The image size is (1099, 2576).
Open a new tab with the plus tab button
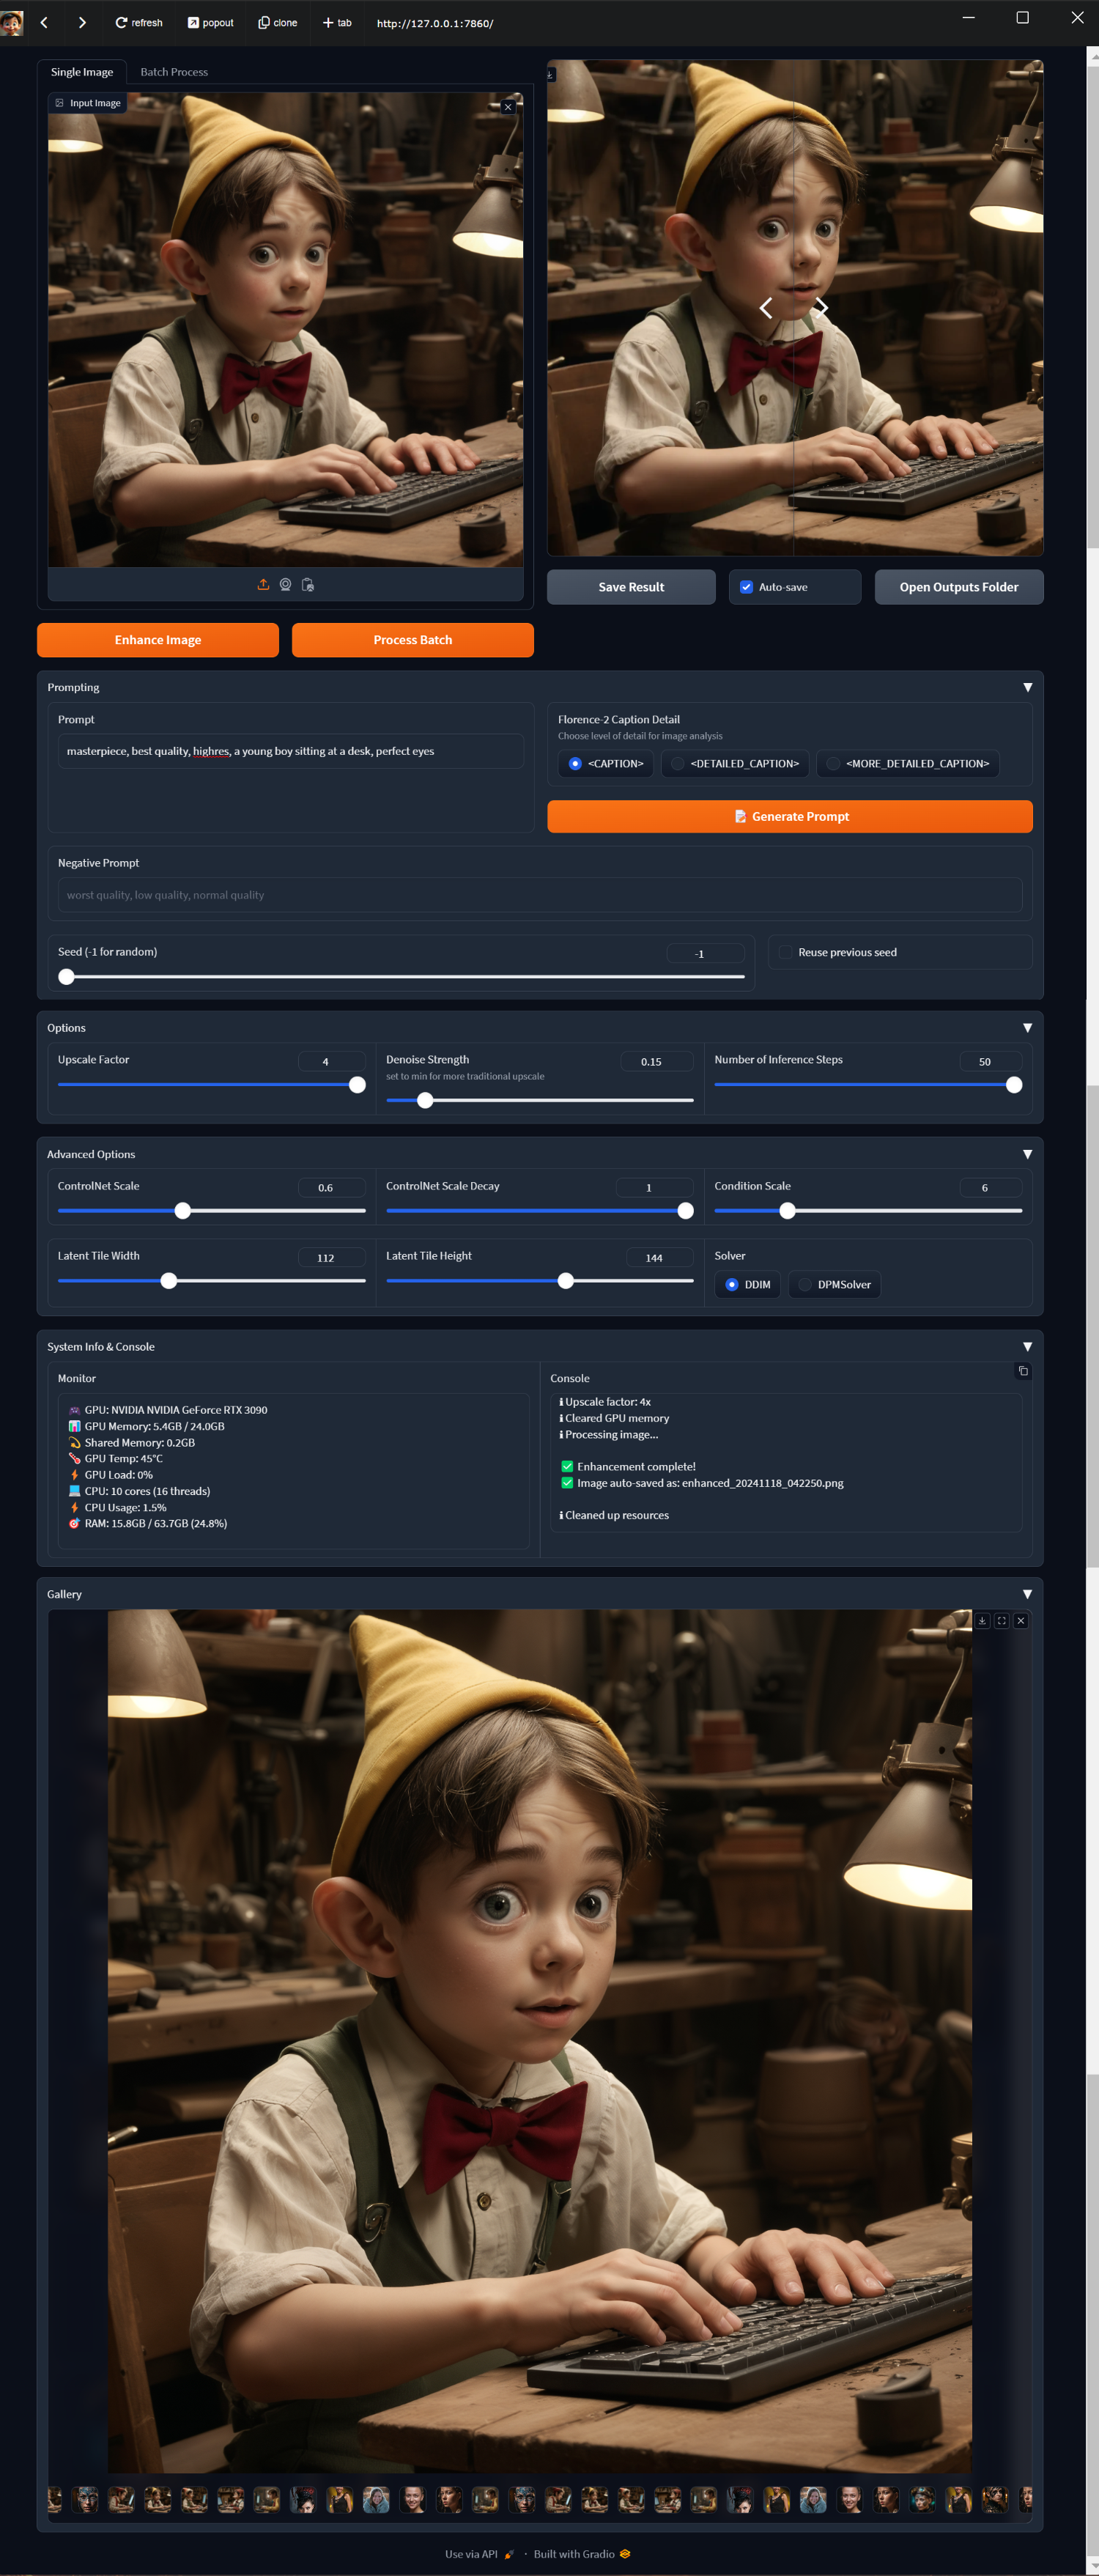click(x=337, y=22)
